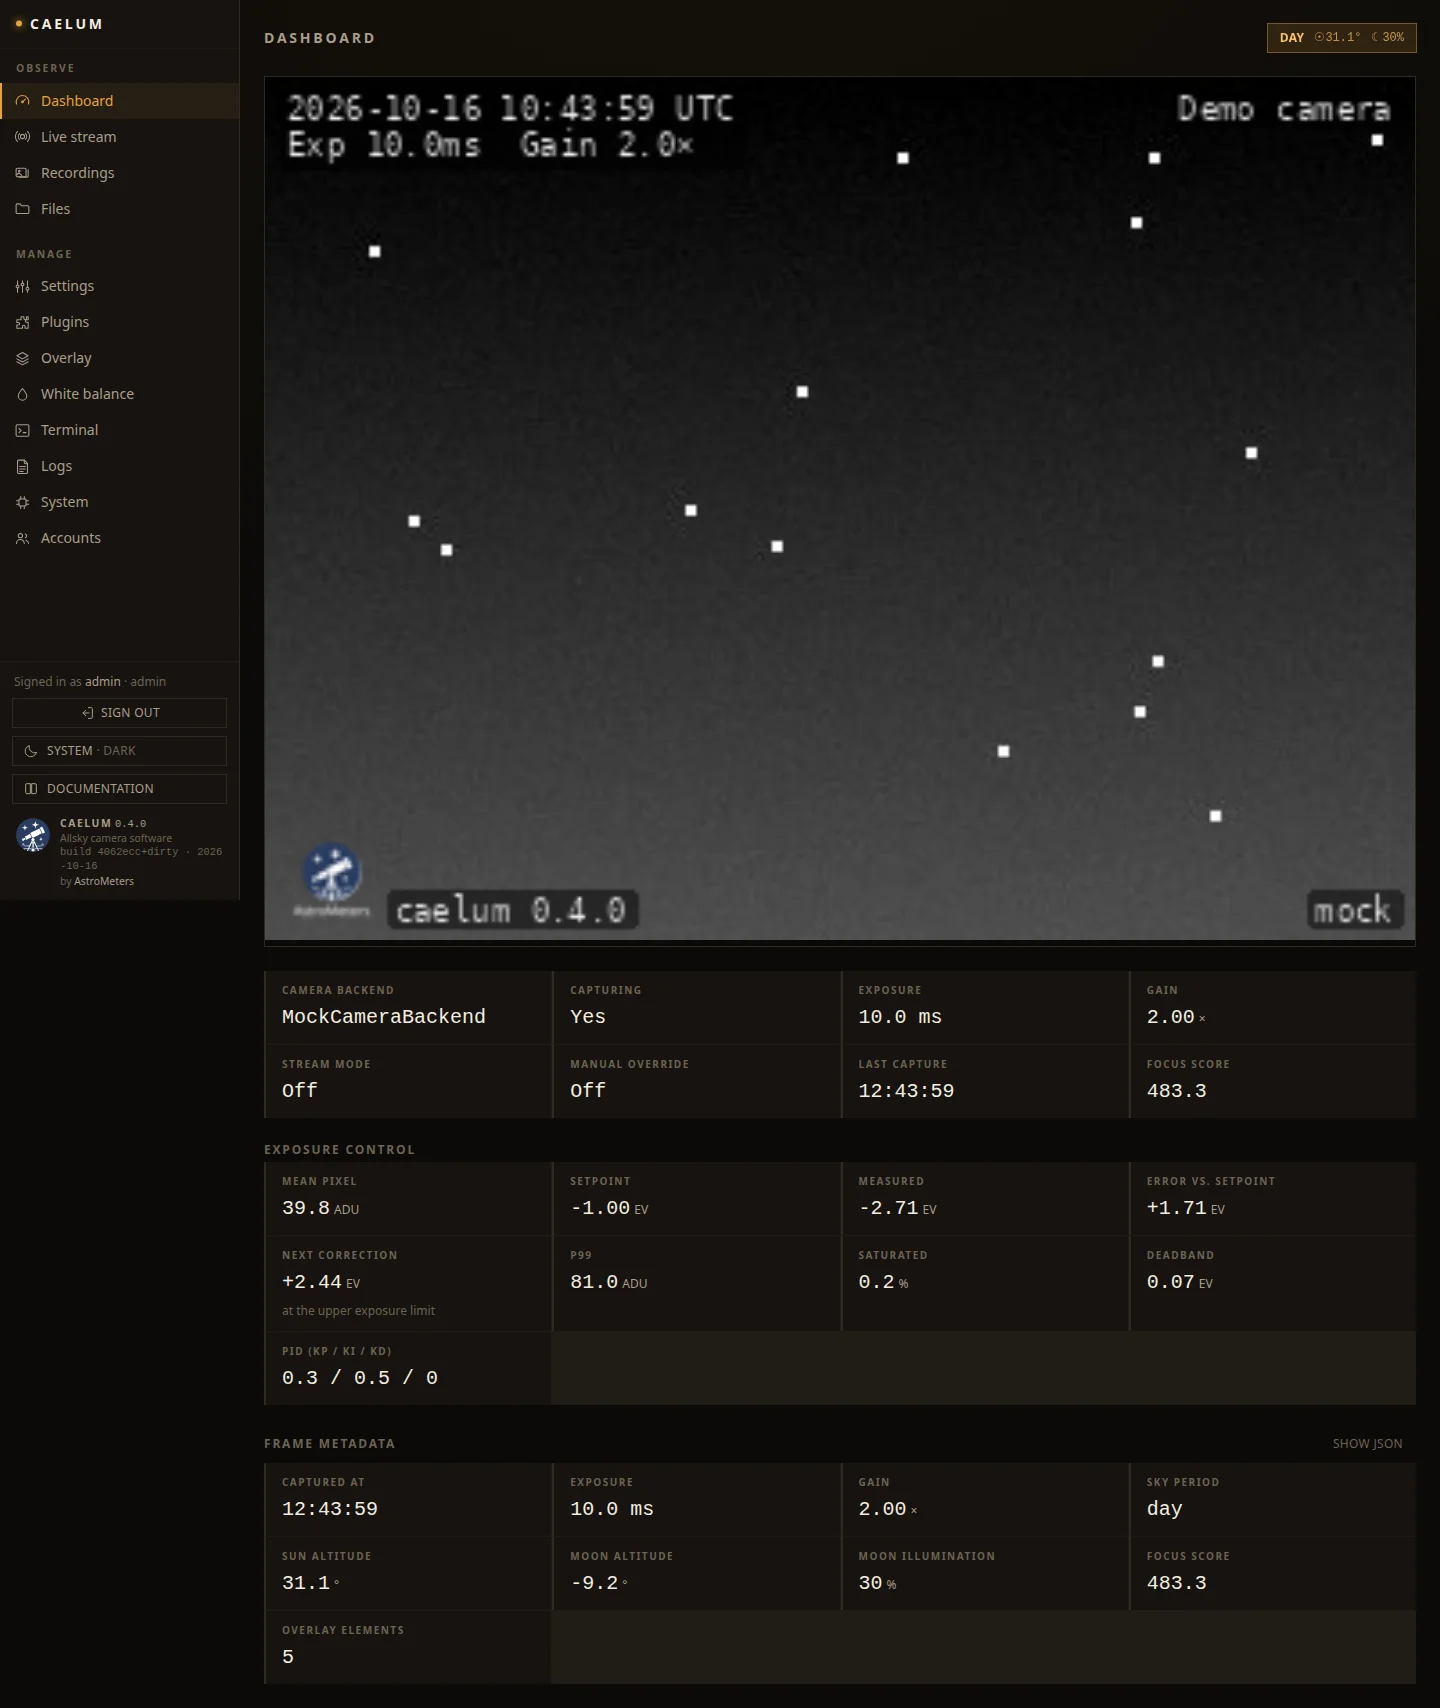Image resolution: width=1440 pixels, height=1708 pixels.
Task: Click the White balance droplet icon
Action: coord(23,394)
